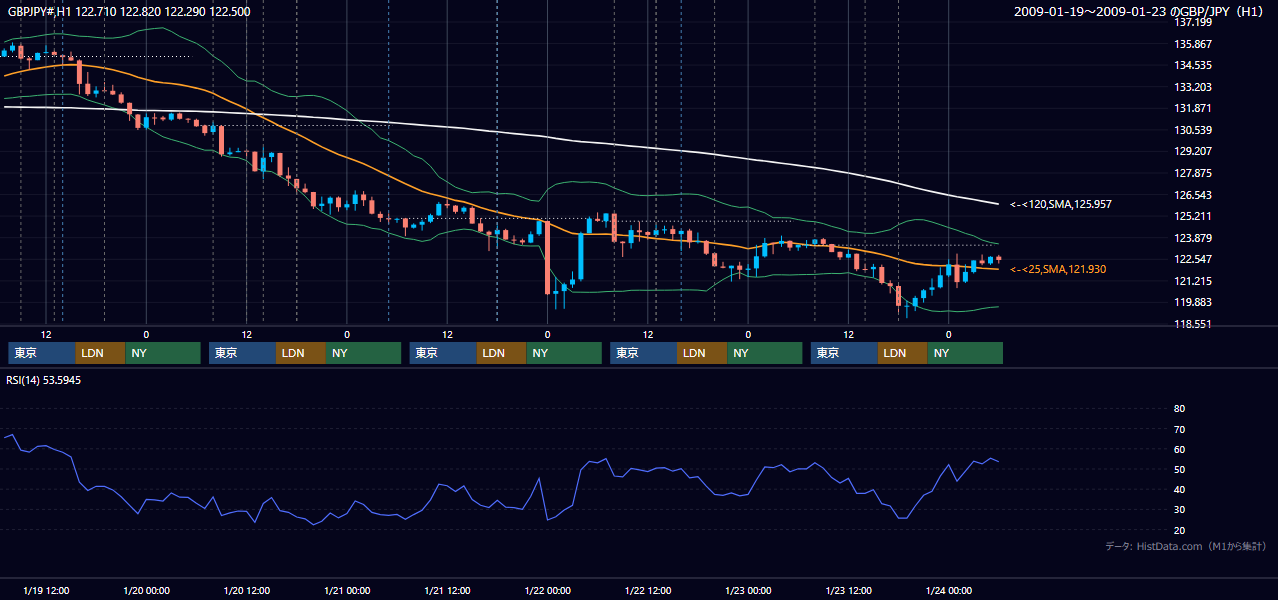Click the 1/19 12:00 time axis label
This screenshot has height=600, width=1278.
[45, 591]
